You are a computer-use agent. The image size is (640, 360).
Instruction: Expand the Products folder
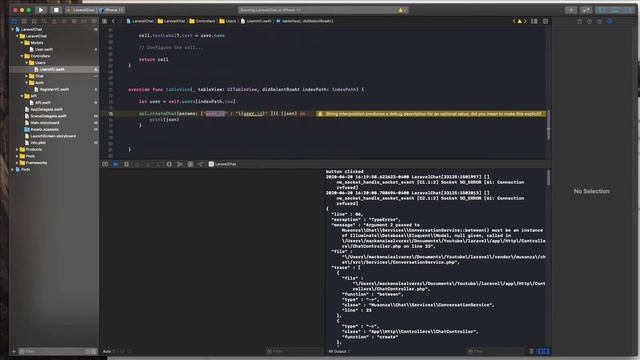pos(17,149)
